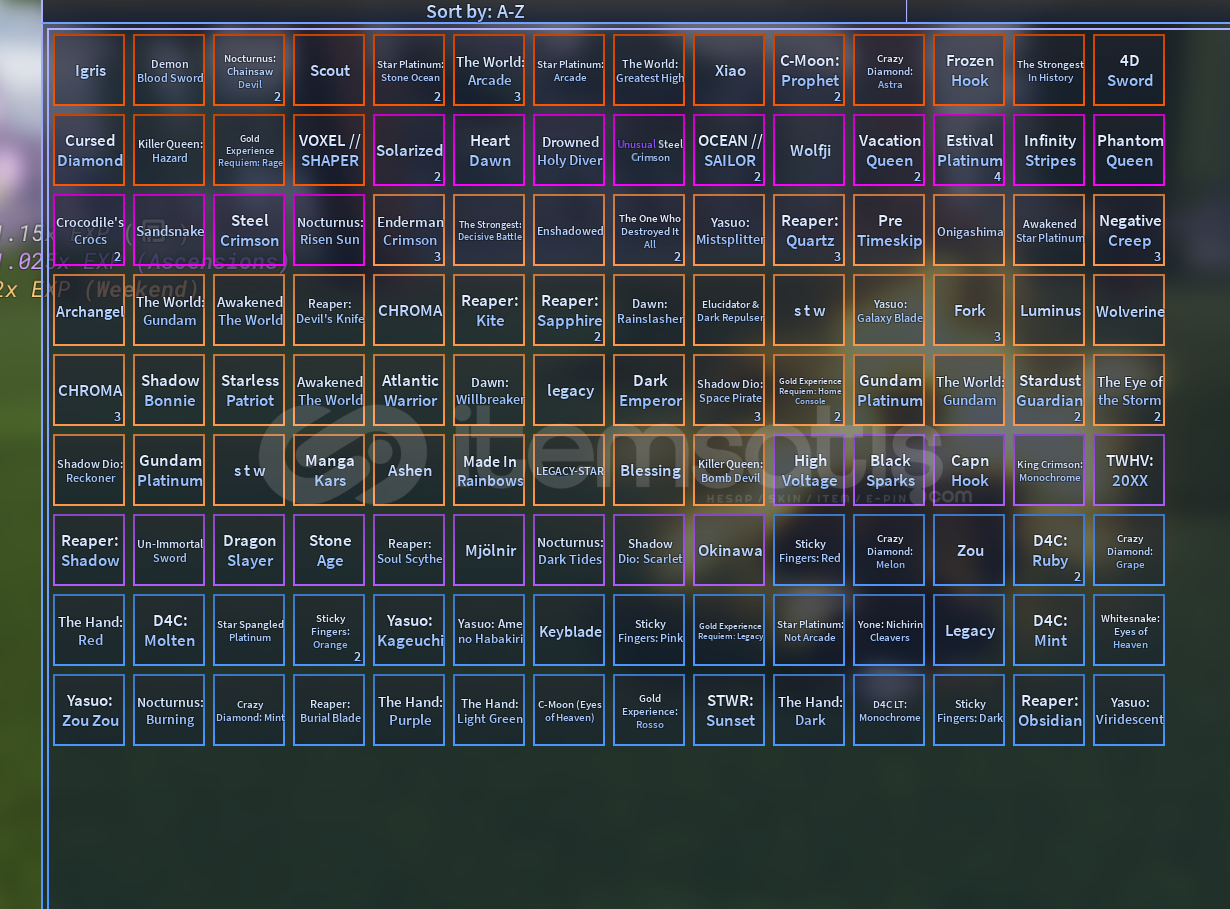Select the Igris skin tile

tap(90, 71)
